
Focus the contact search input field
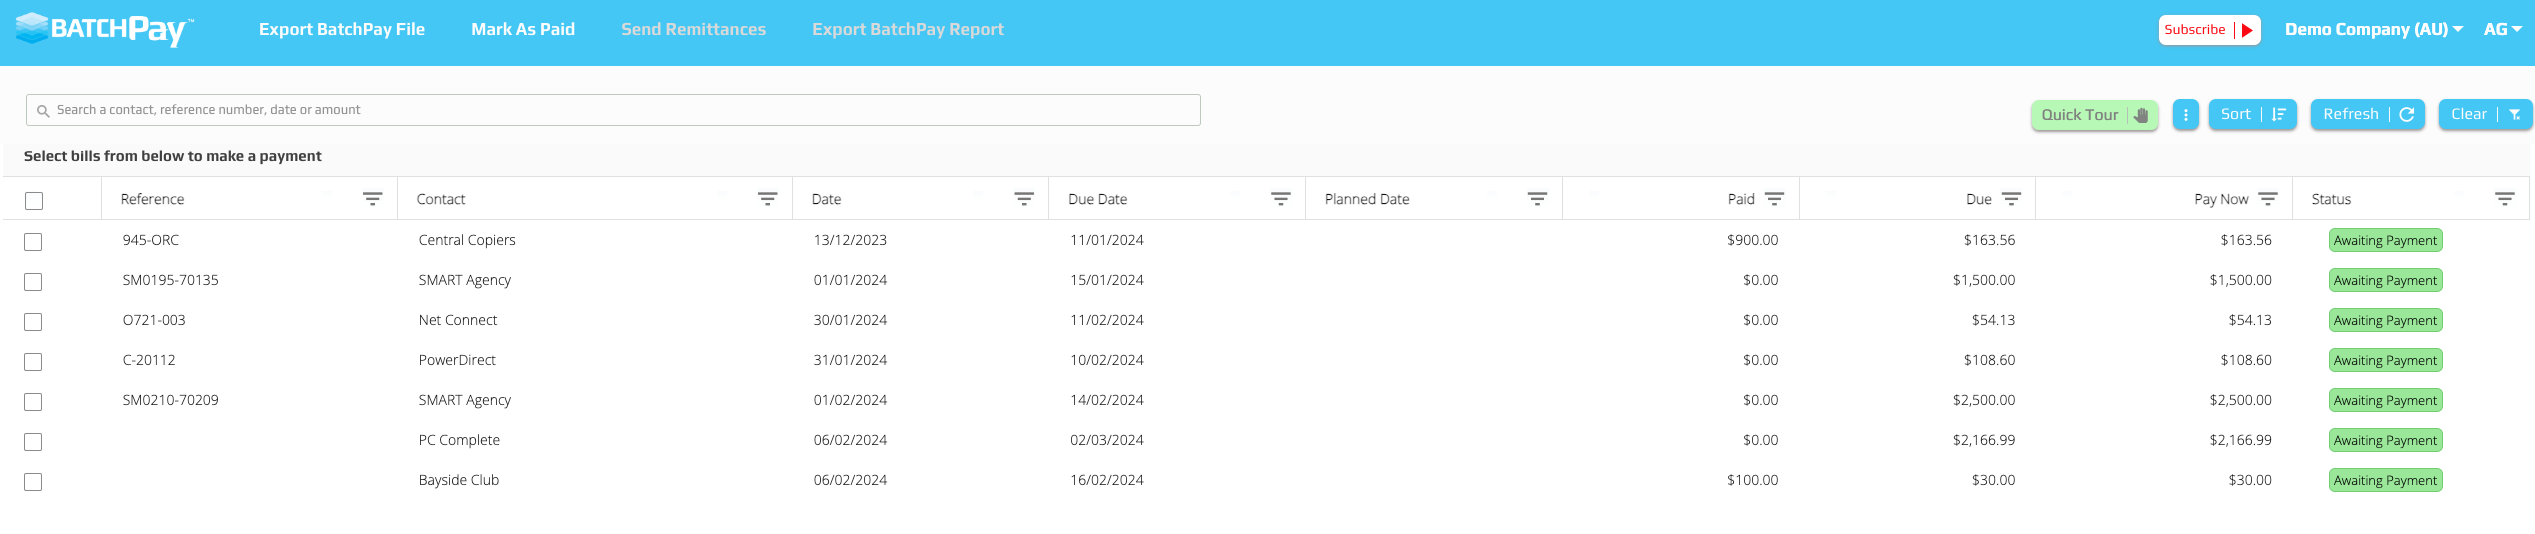pos(613,110)
